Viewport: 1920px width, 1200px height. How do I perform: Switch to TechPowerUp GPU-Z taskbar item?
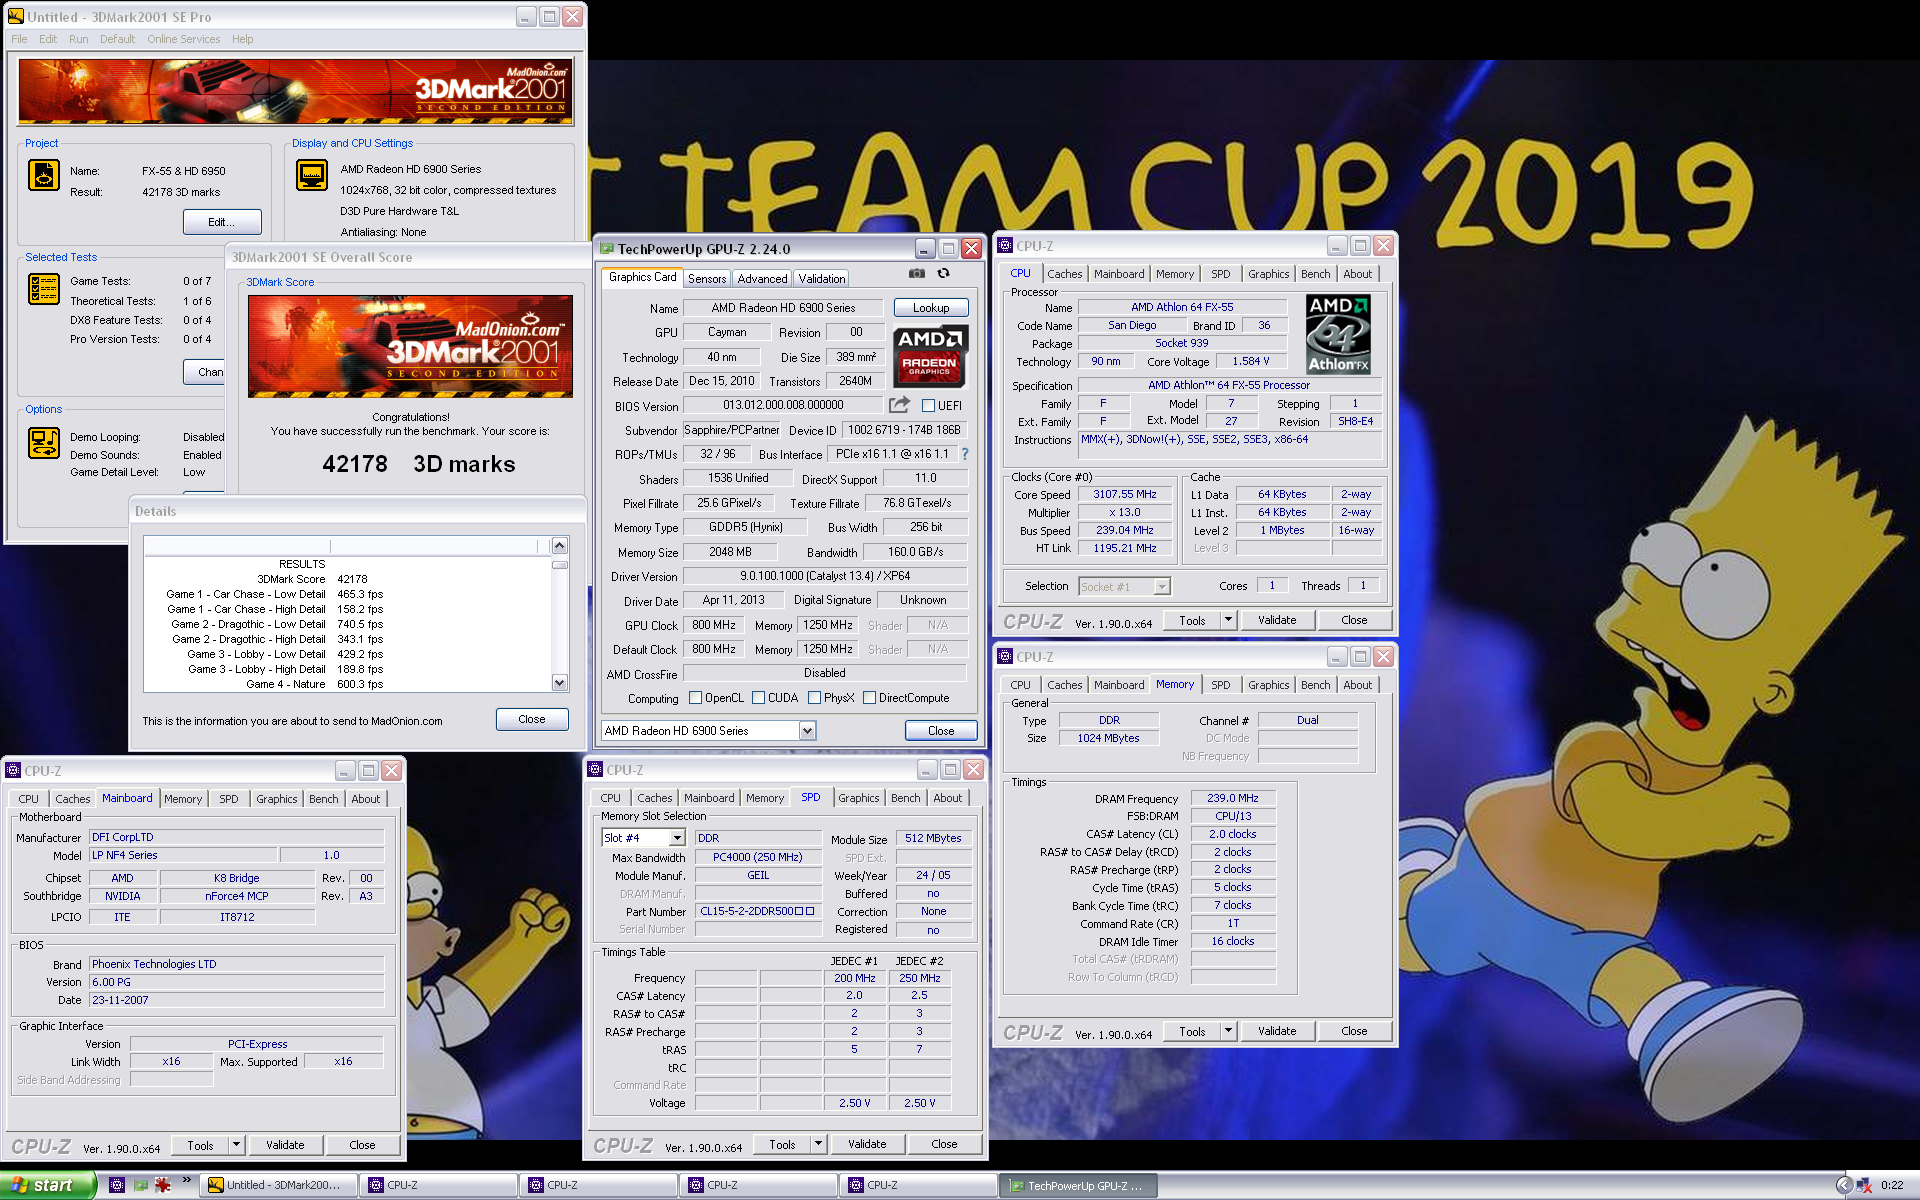pos(1080,1186)
